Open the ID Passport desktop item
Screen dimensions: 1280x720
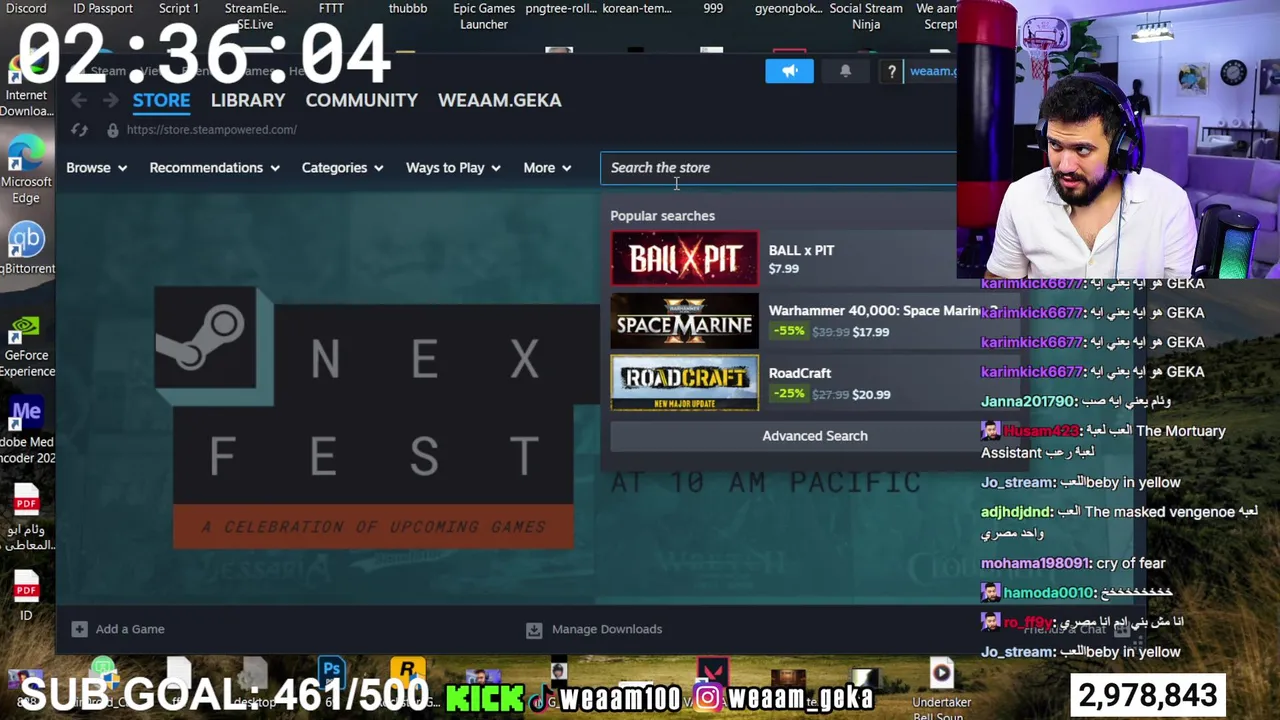[103, 8]
